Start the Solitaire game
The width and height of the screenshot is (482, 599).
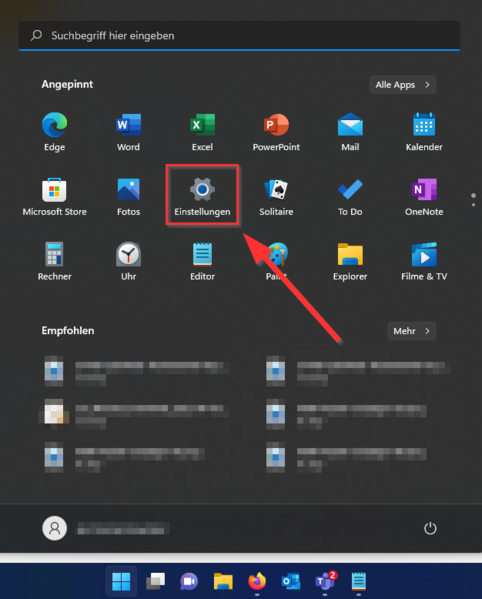276,196
